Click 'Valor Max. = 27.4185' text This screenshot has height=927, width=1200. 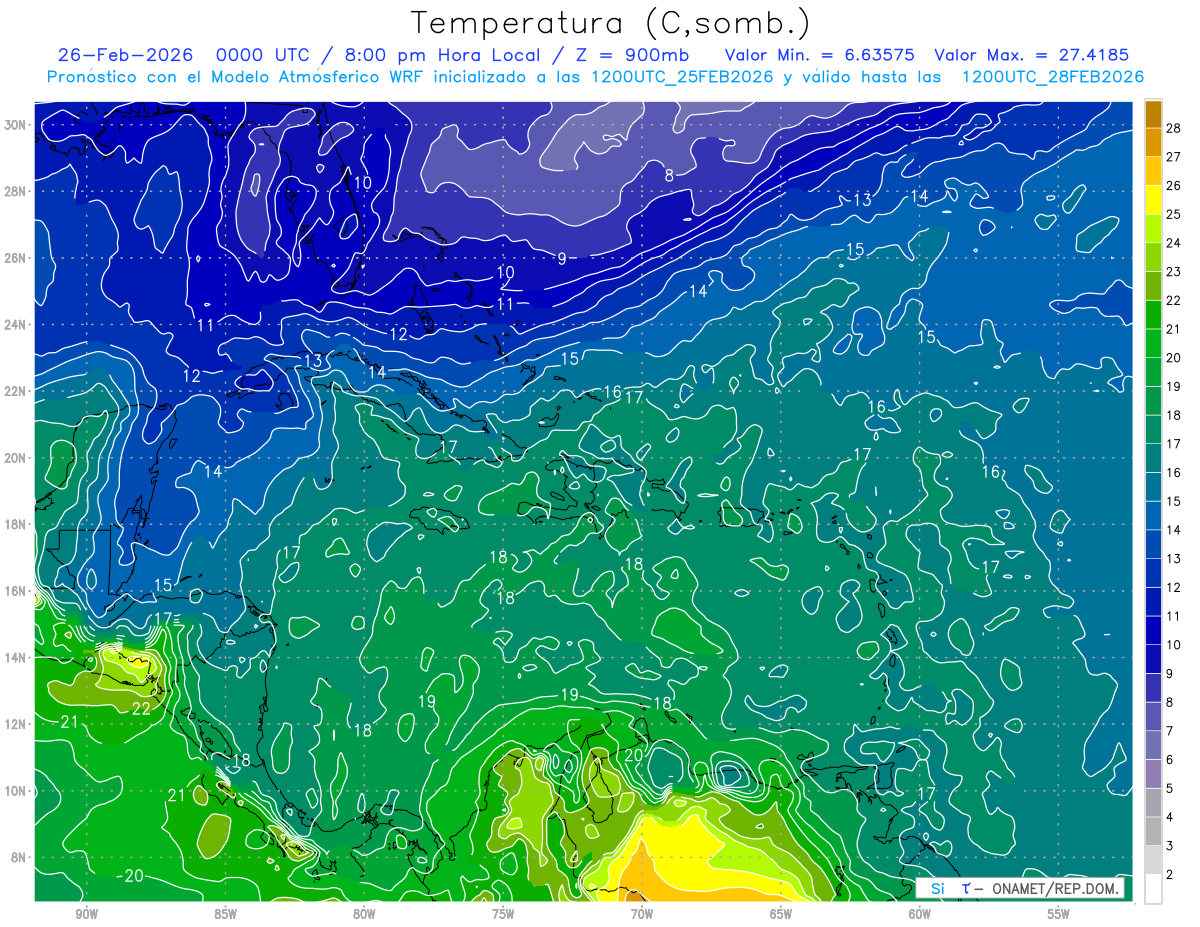coord(1032,55)
